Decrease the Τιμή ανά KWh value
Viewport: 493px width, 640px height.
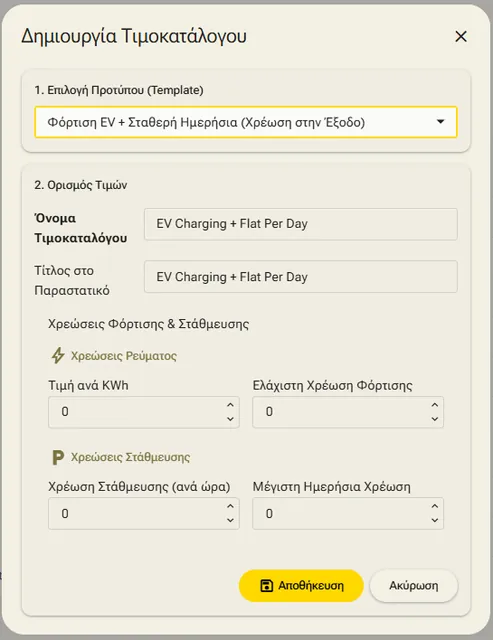coord(230,419)
